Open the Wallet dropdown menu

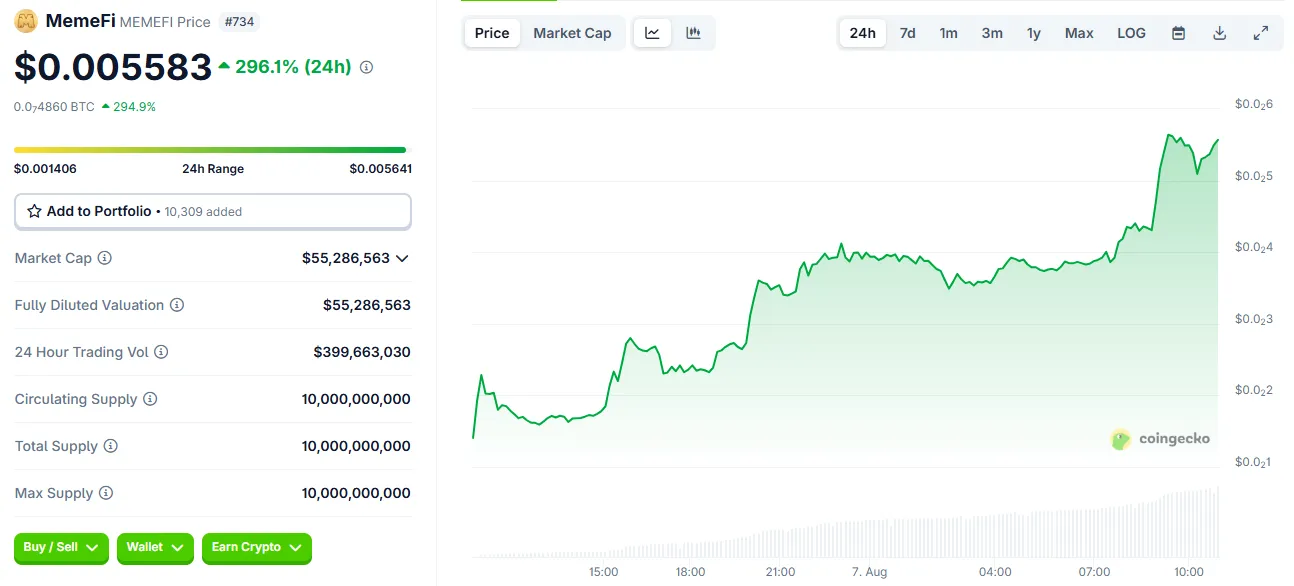point(155,548)
